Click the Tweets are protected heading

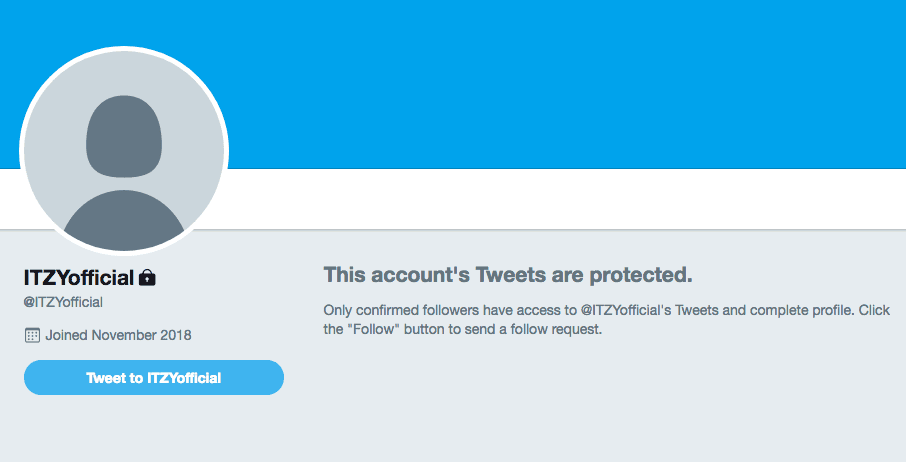pyautogui.click(x=508, y=274)
